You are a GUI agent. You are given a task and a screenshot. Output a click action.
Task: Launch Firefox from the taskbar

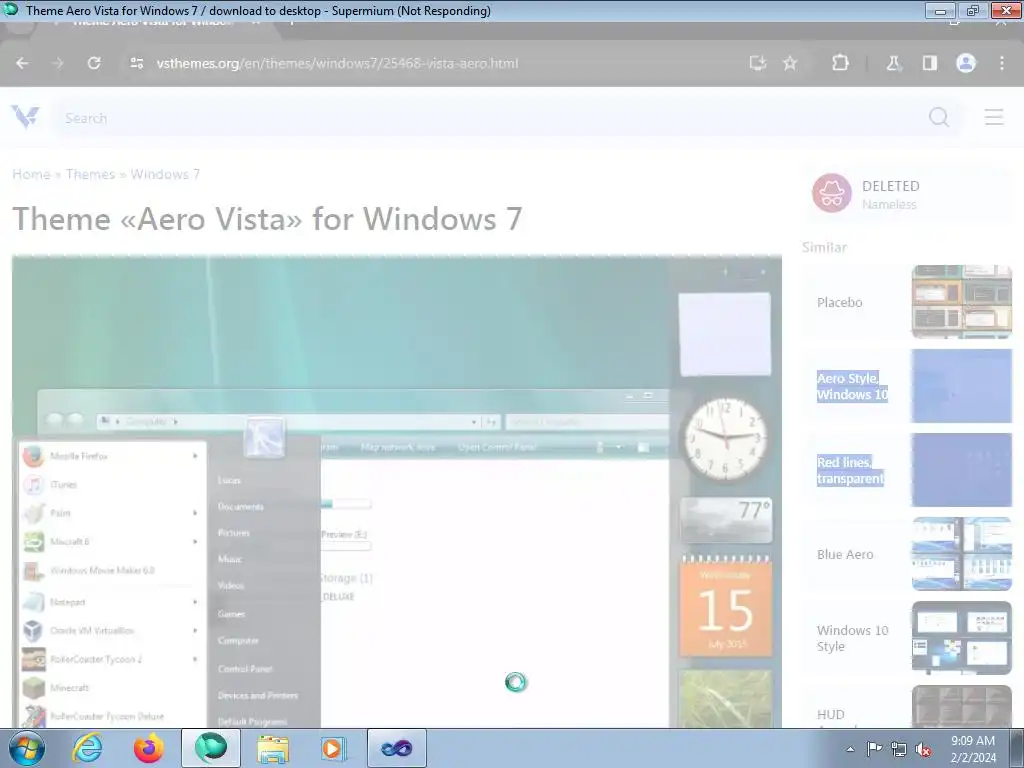[149, 748]
